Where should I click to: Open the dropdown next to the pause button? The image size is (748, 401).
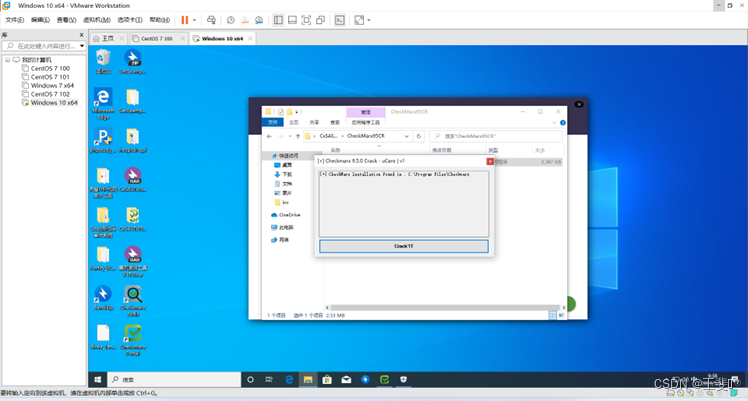click(x=194, y=20)
